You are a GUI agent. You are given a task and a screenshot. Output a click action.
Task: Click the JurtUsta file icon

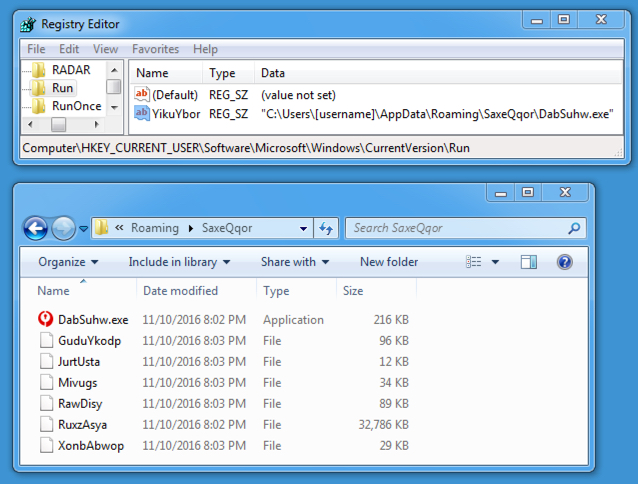pos(46,362)
